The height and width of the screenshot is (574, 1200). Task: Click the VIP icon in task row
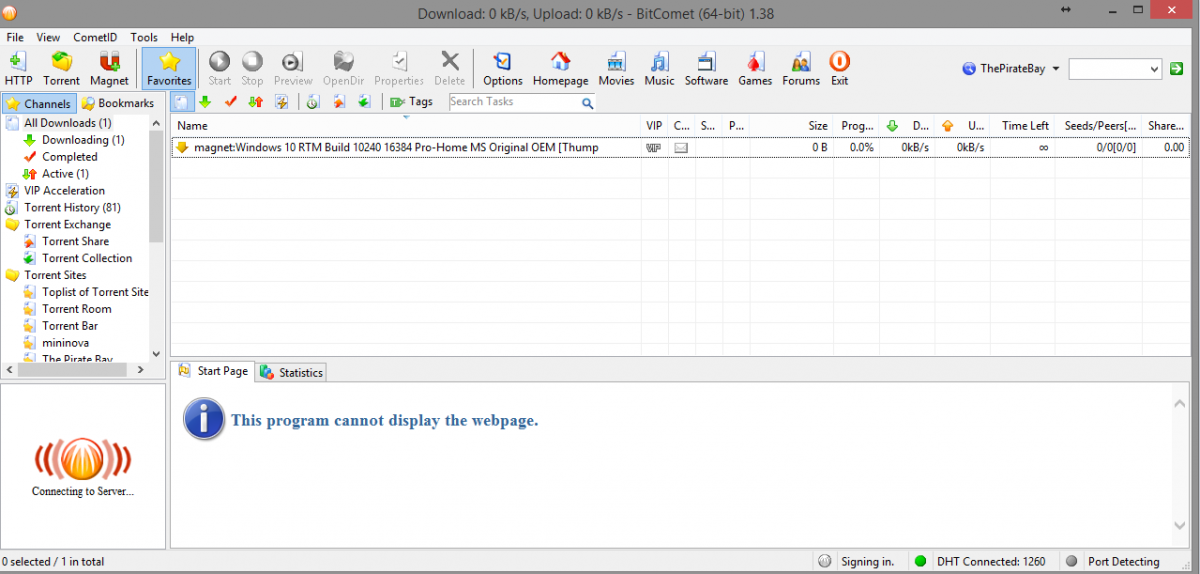[654, 147]
